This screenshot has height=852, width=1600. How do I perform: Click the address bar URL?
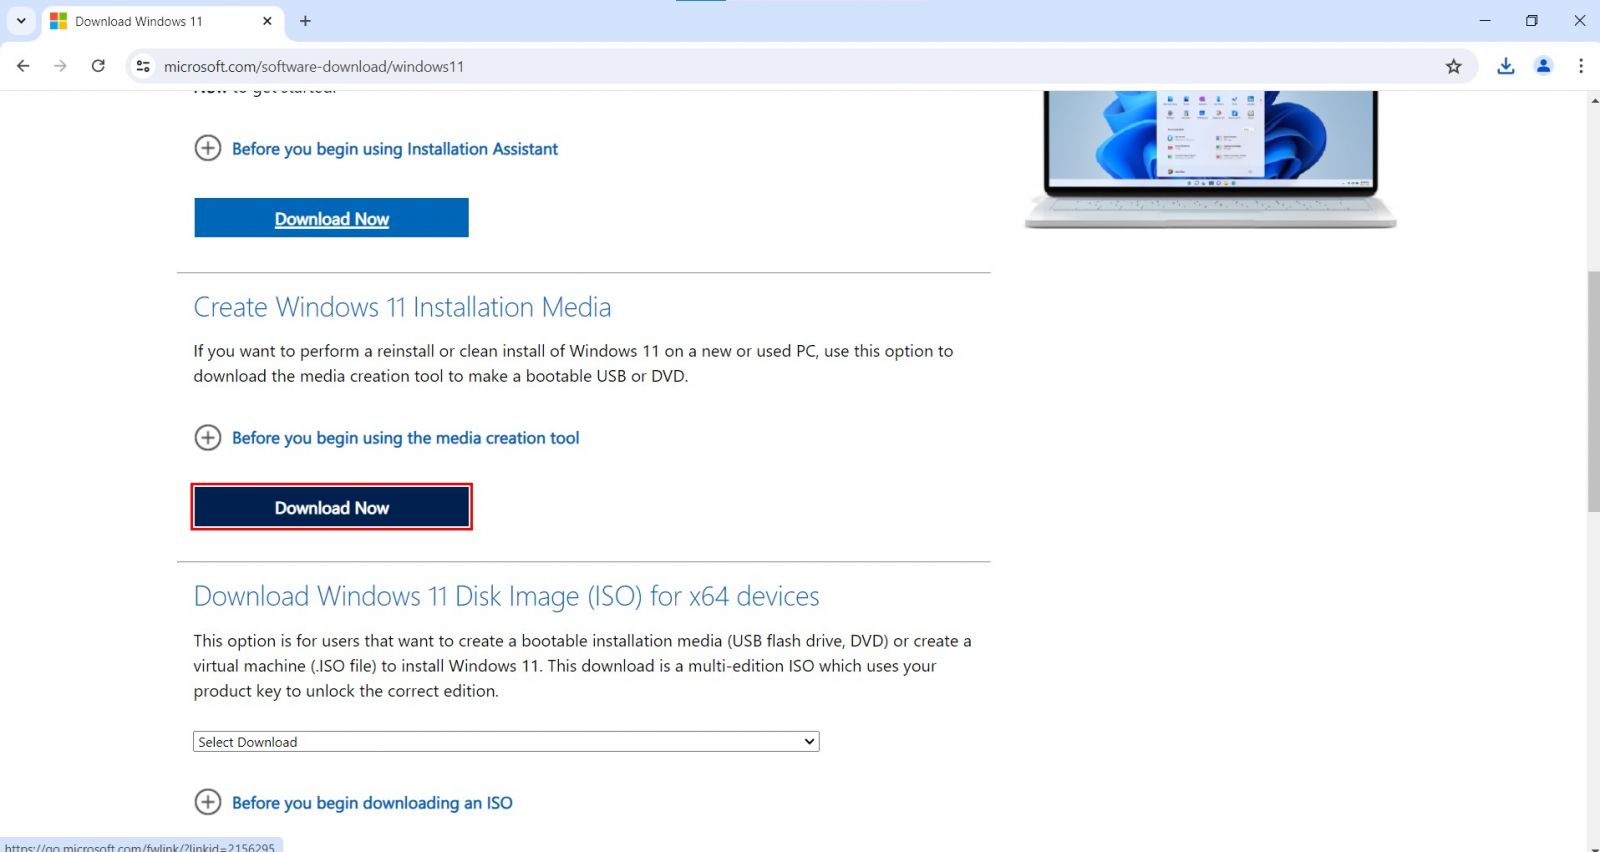pos(314,67)
